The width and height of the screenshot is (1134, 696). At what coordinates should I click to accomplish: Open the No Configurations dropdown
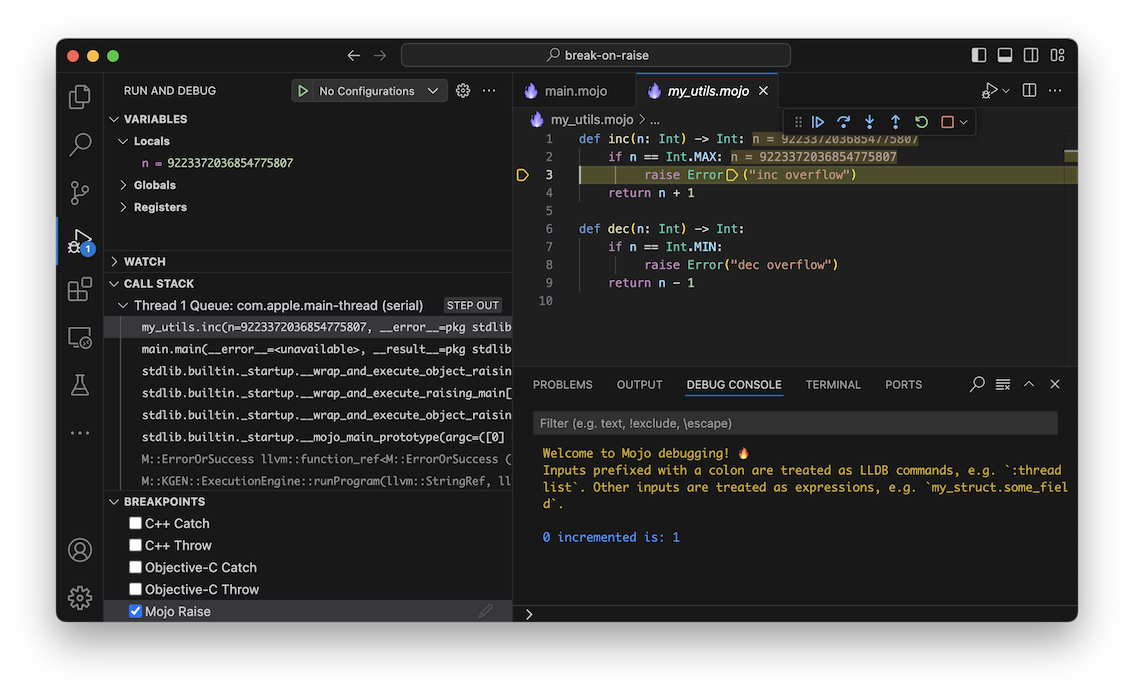371,90
